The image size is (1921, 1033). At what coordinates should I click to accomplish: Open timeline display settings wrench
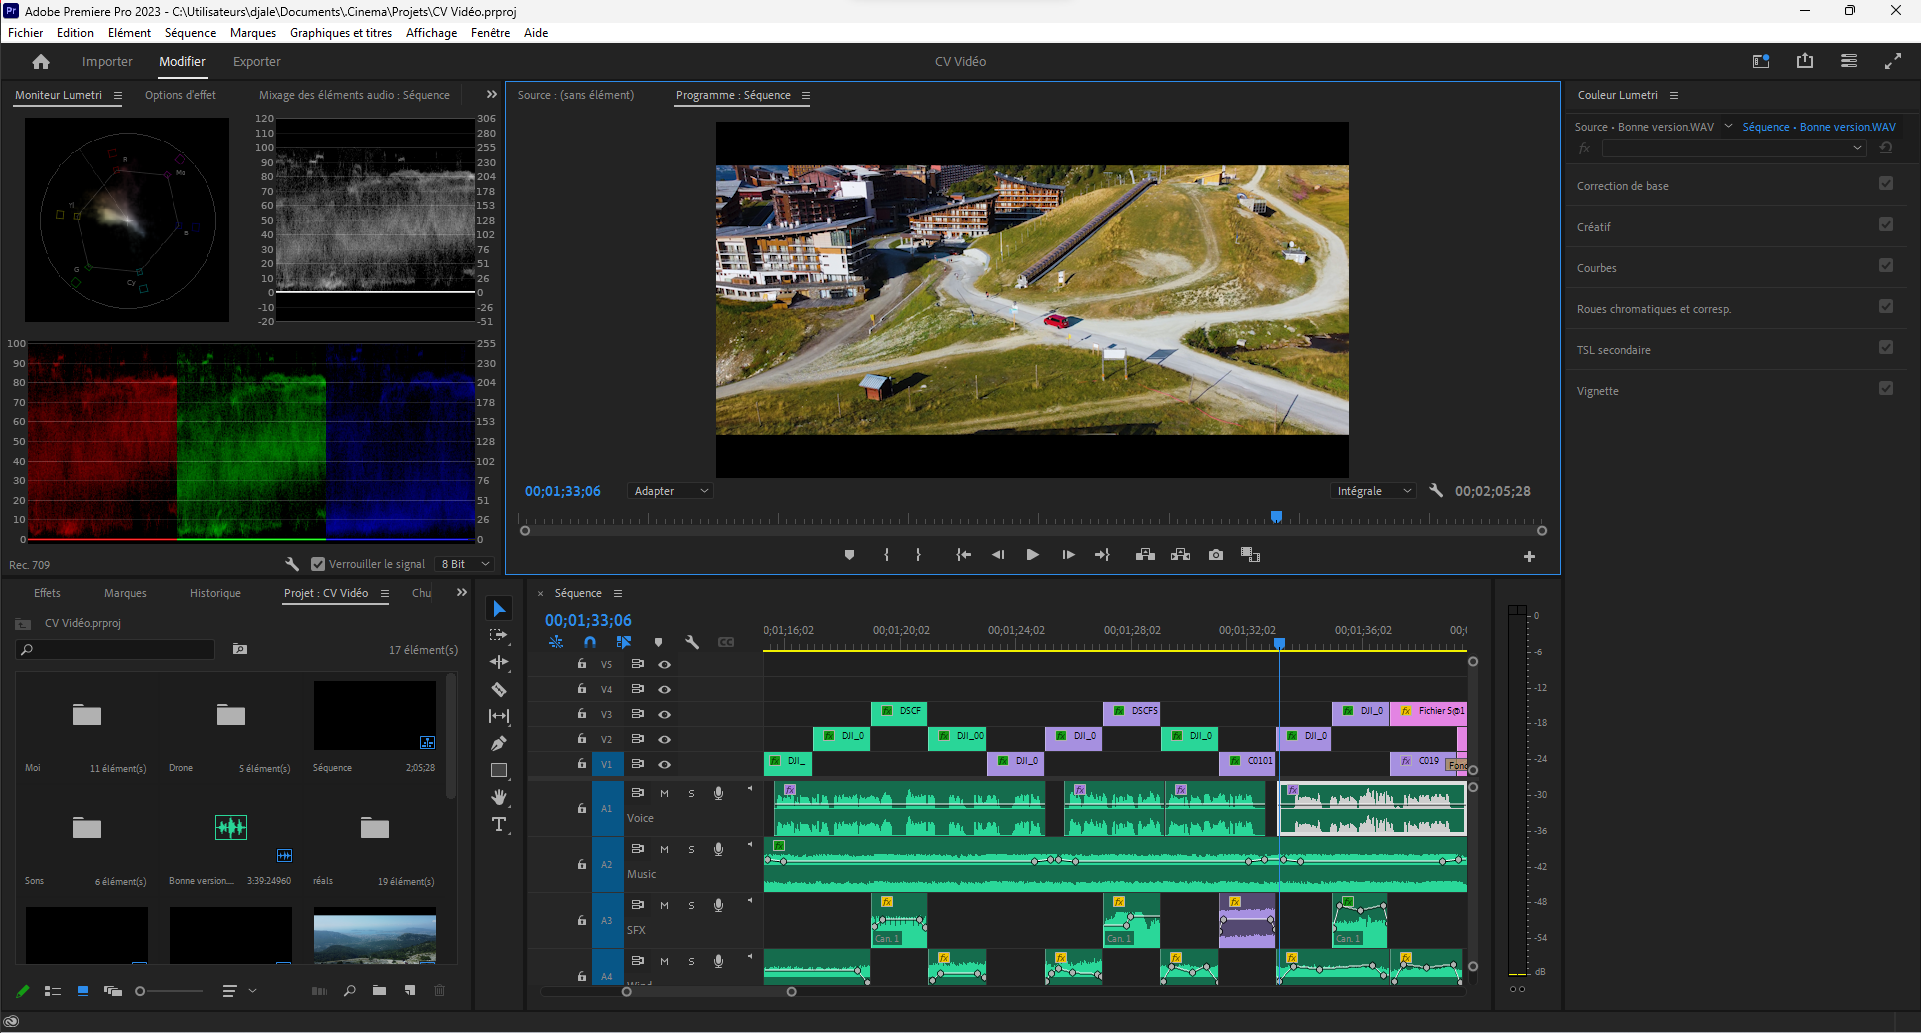691,642
